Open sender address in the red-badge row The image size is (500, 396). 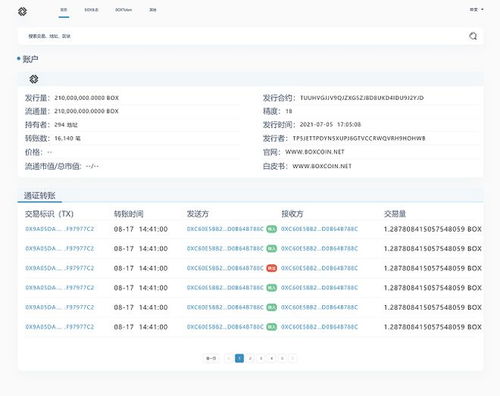(225, 268)
